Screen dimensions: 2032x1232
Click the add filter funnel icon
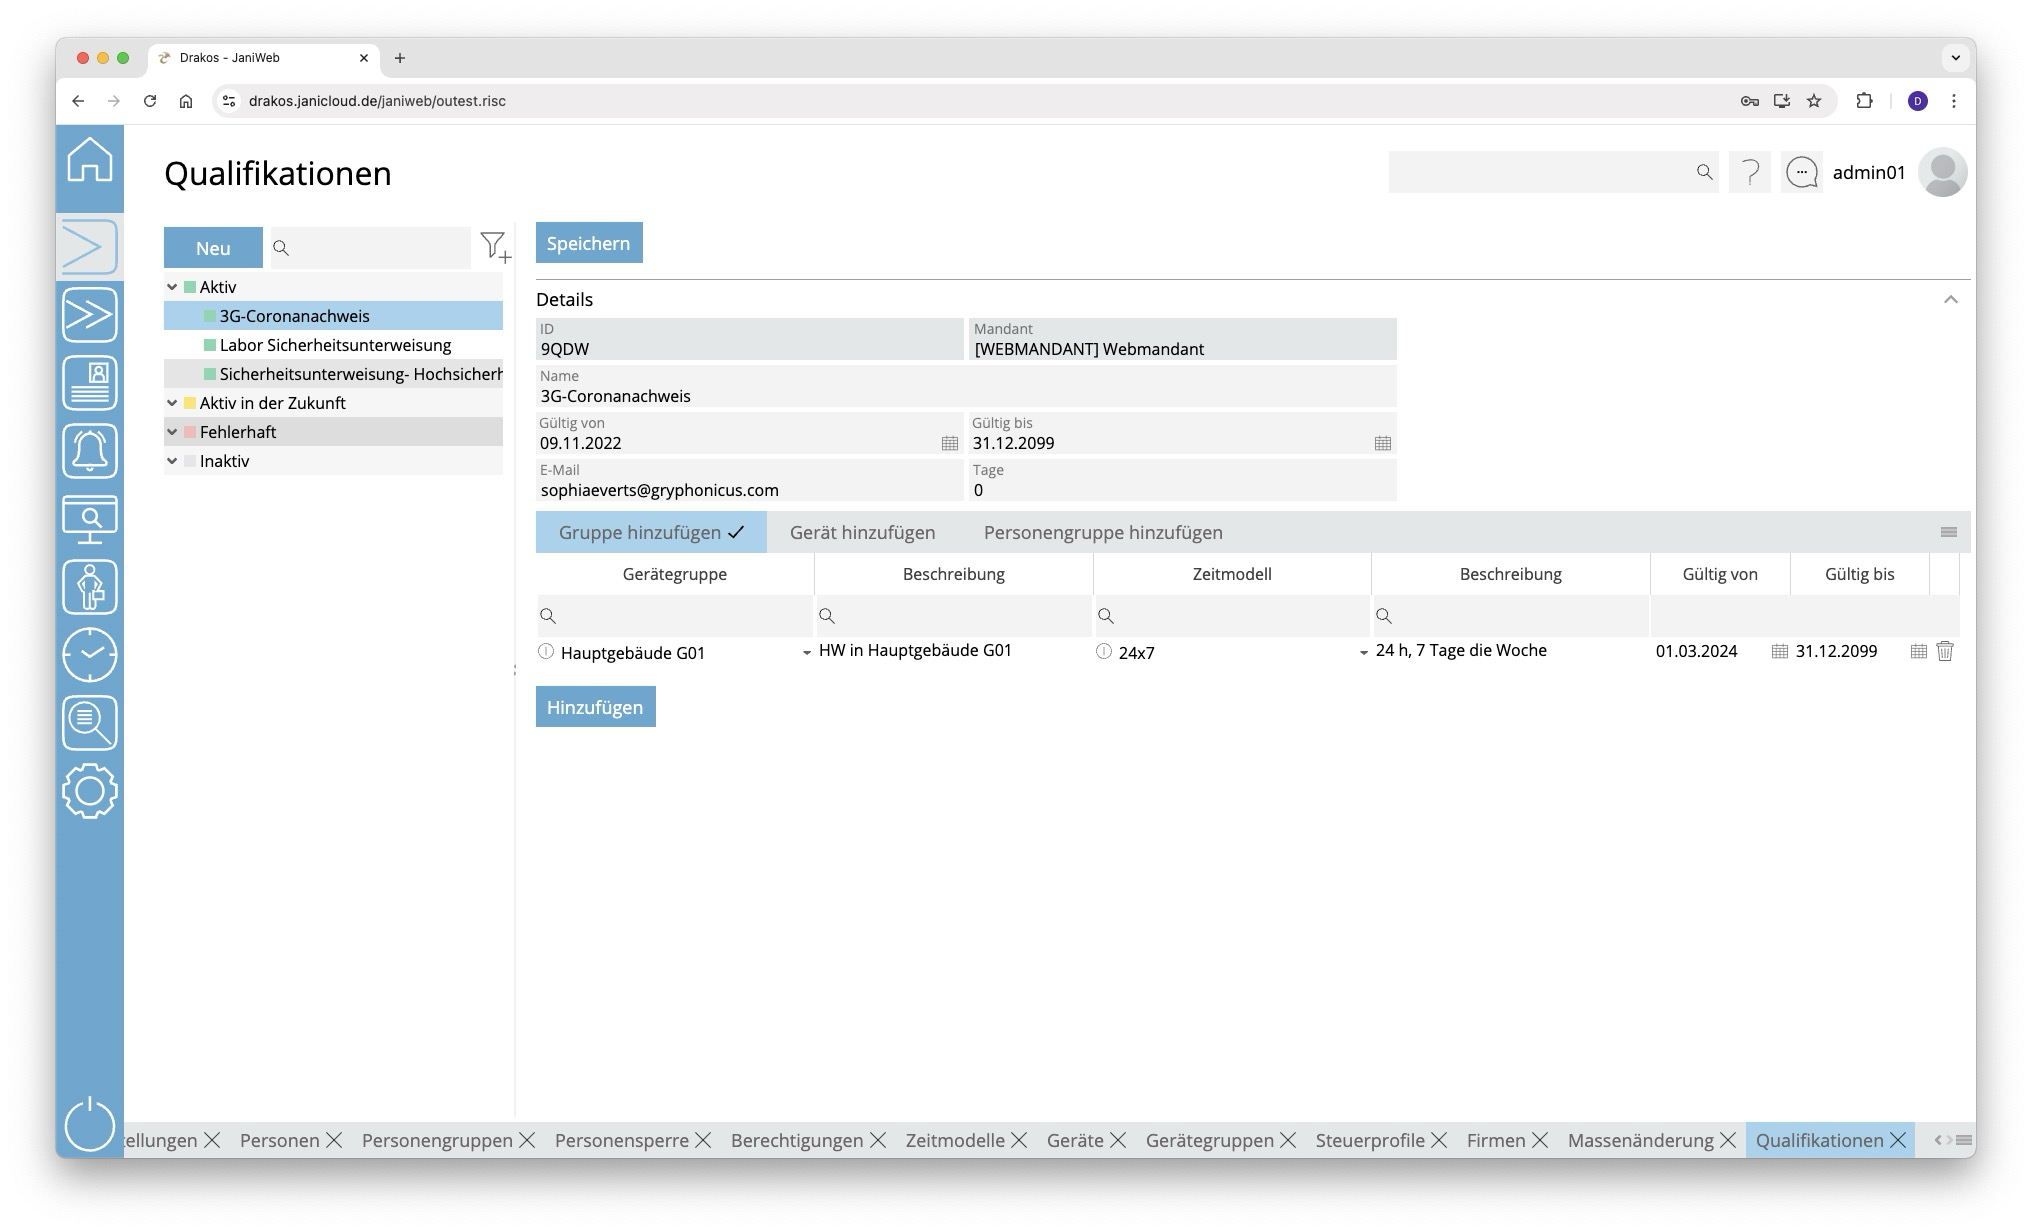click(494, 247)
